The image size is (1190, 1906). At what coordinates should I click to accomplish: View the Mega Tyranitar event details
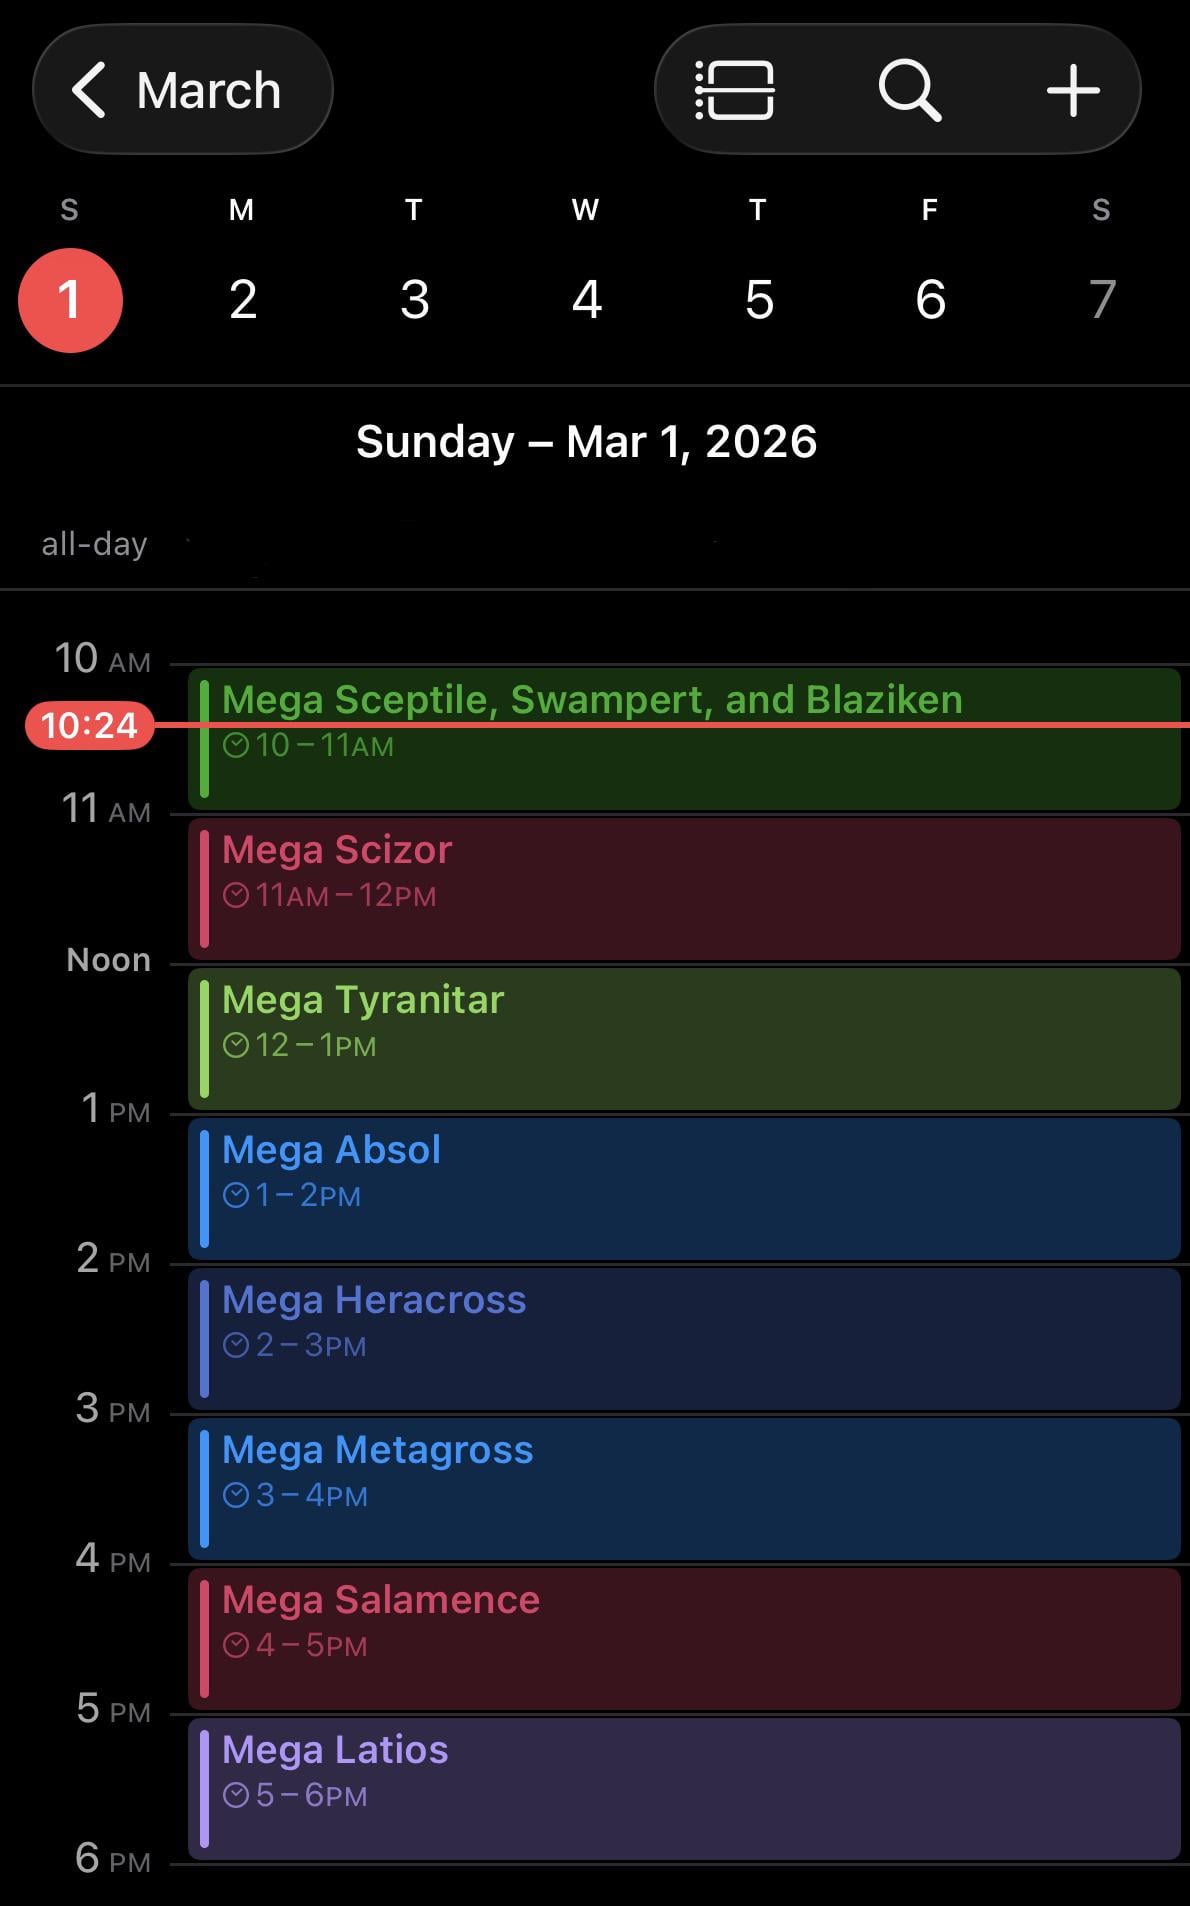tap(684, 1039)
